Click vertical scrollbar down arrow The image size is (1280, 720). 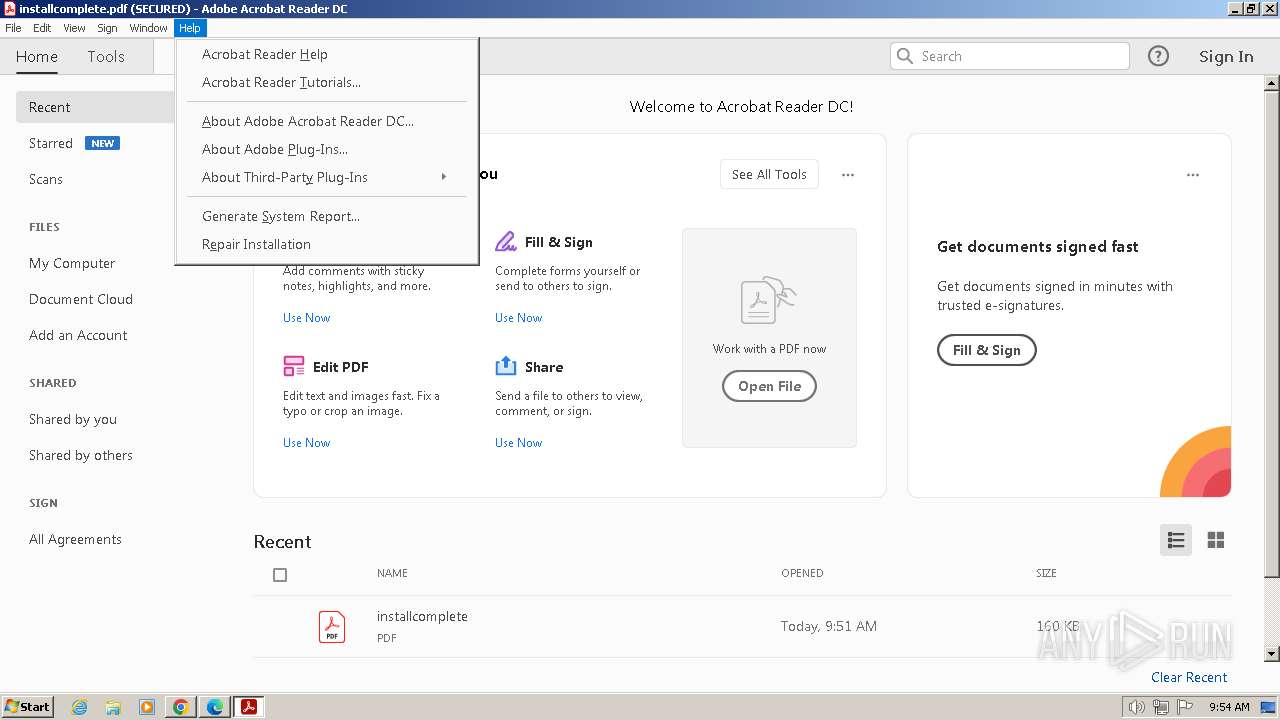click(x=1272, y=654)
